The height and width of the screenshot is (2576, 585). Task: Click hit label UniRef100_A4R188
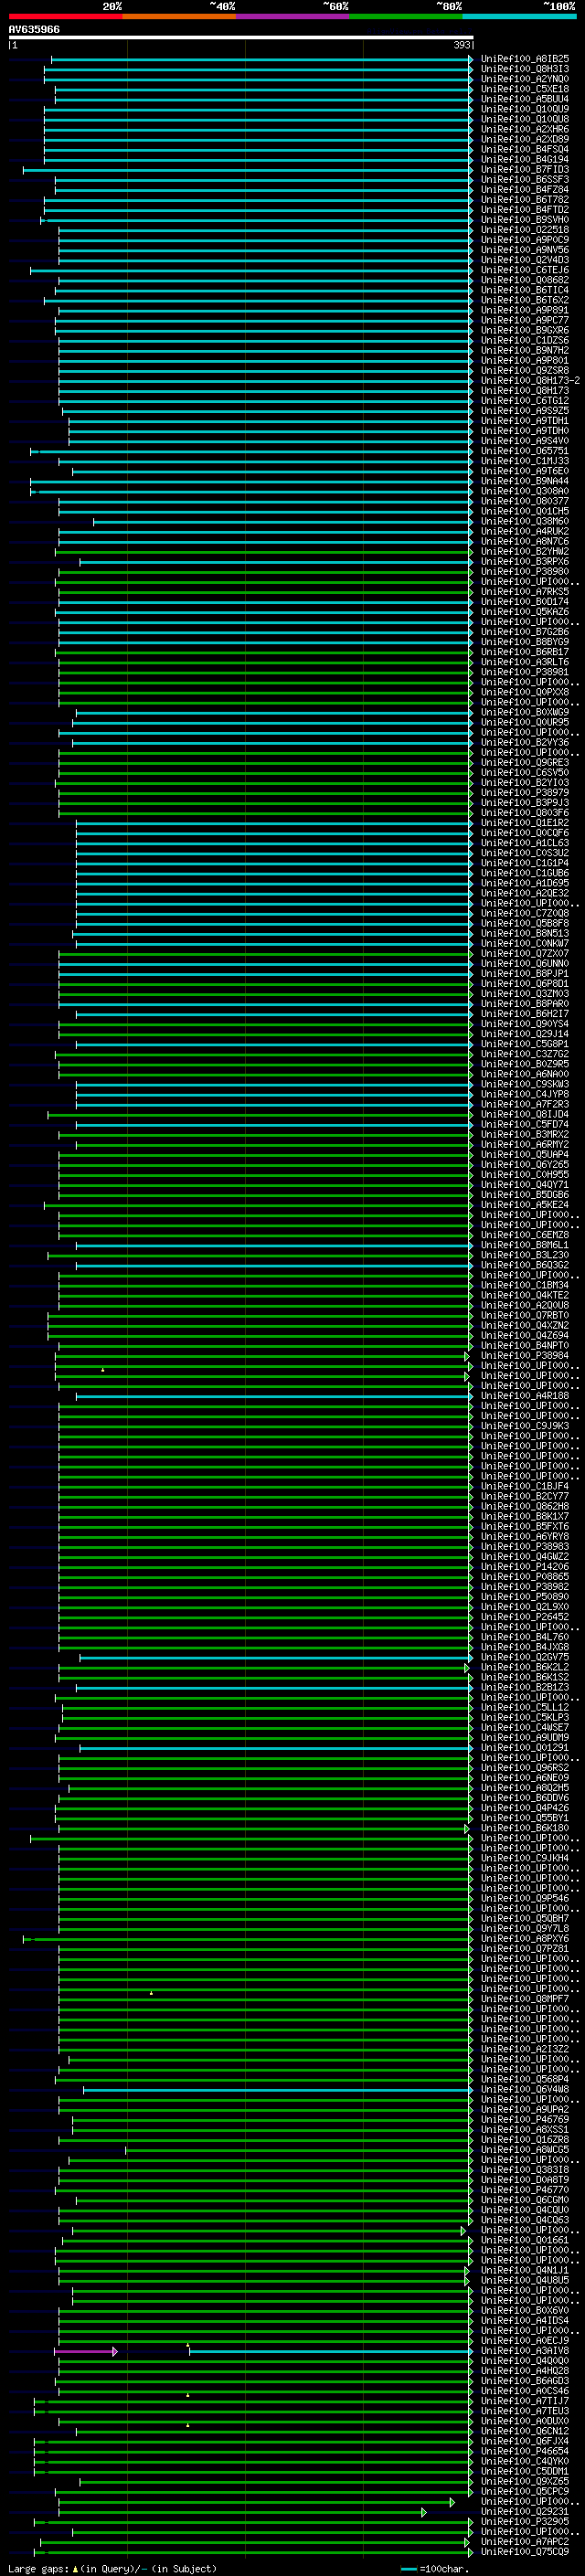pyautogui.click(x=524, y=1396)
